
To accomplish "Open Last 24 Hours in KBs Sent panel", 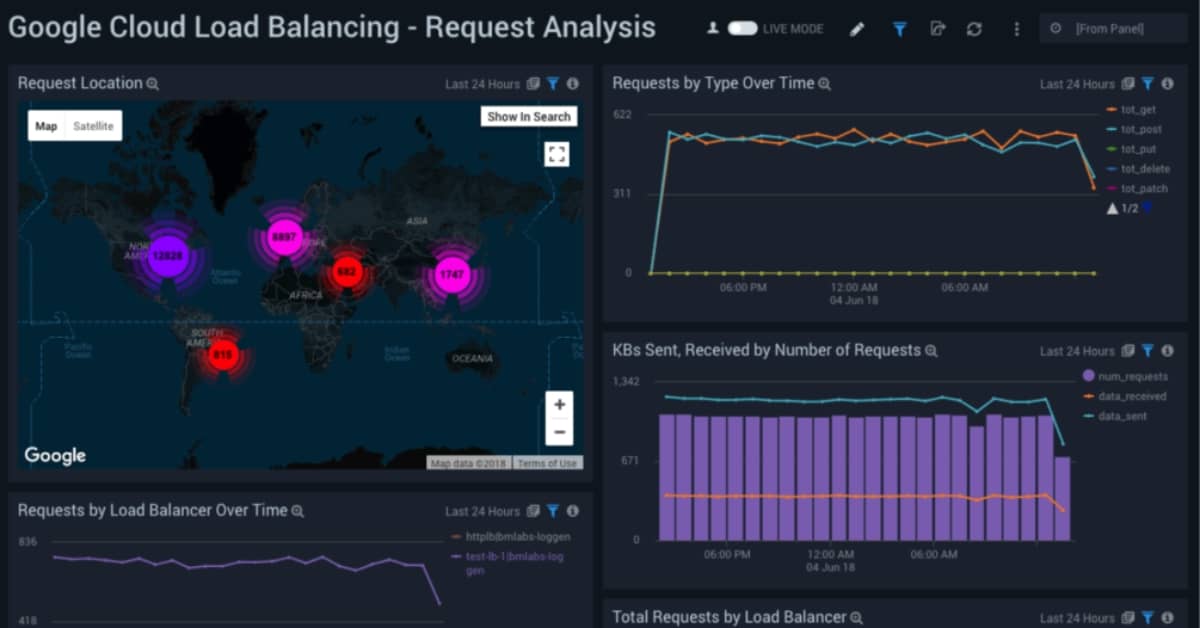I will (1077, 352).
